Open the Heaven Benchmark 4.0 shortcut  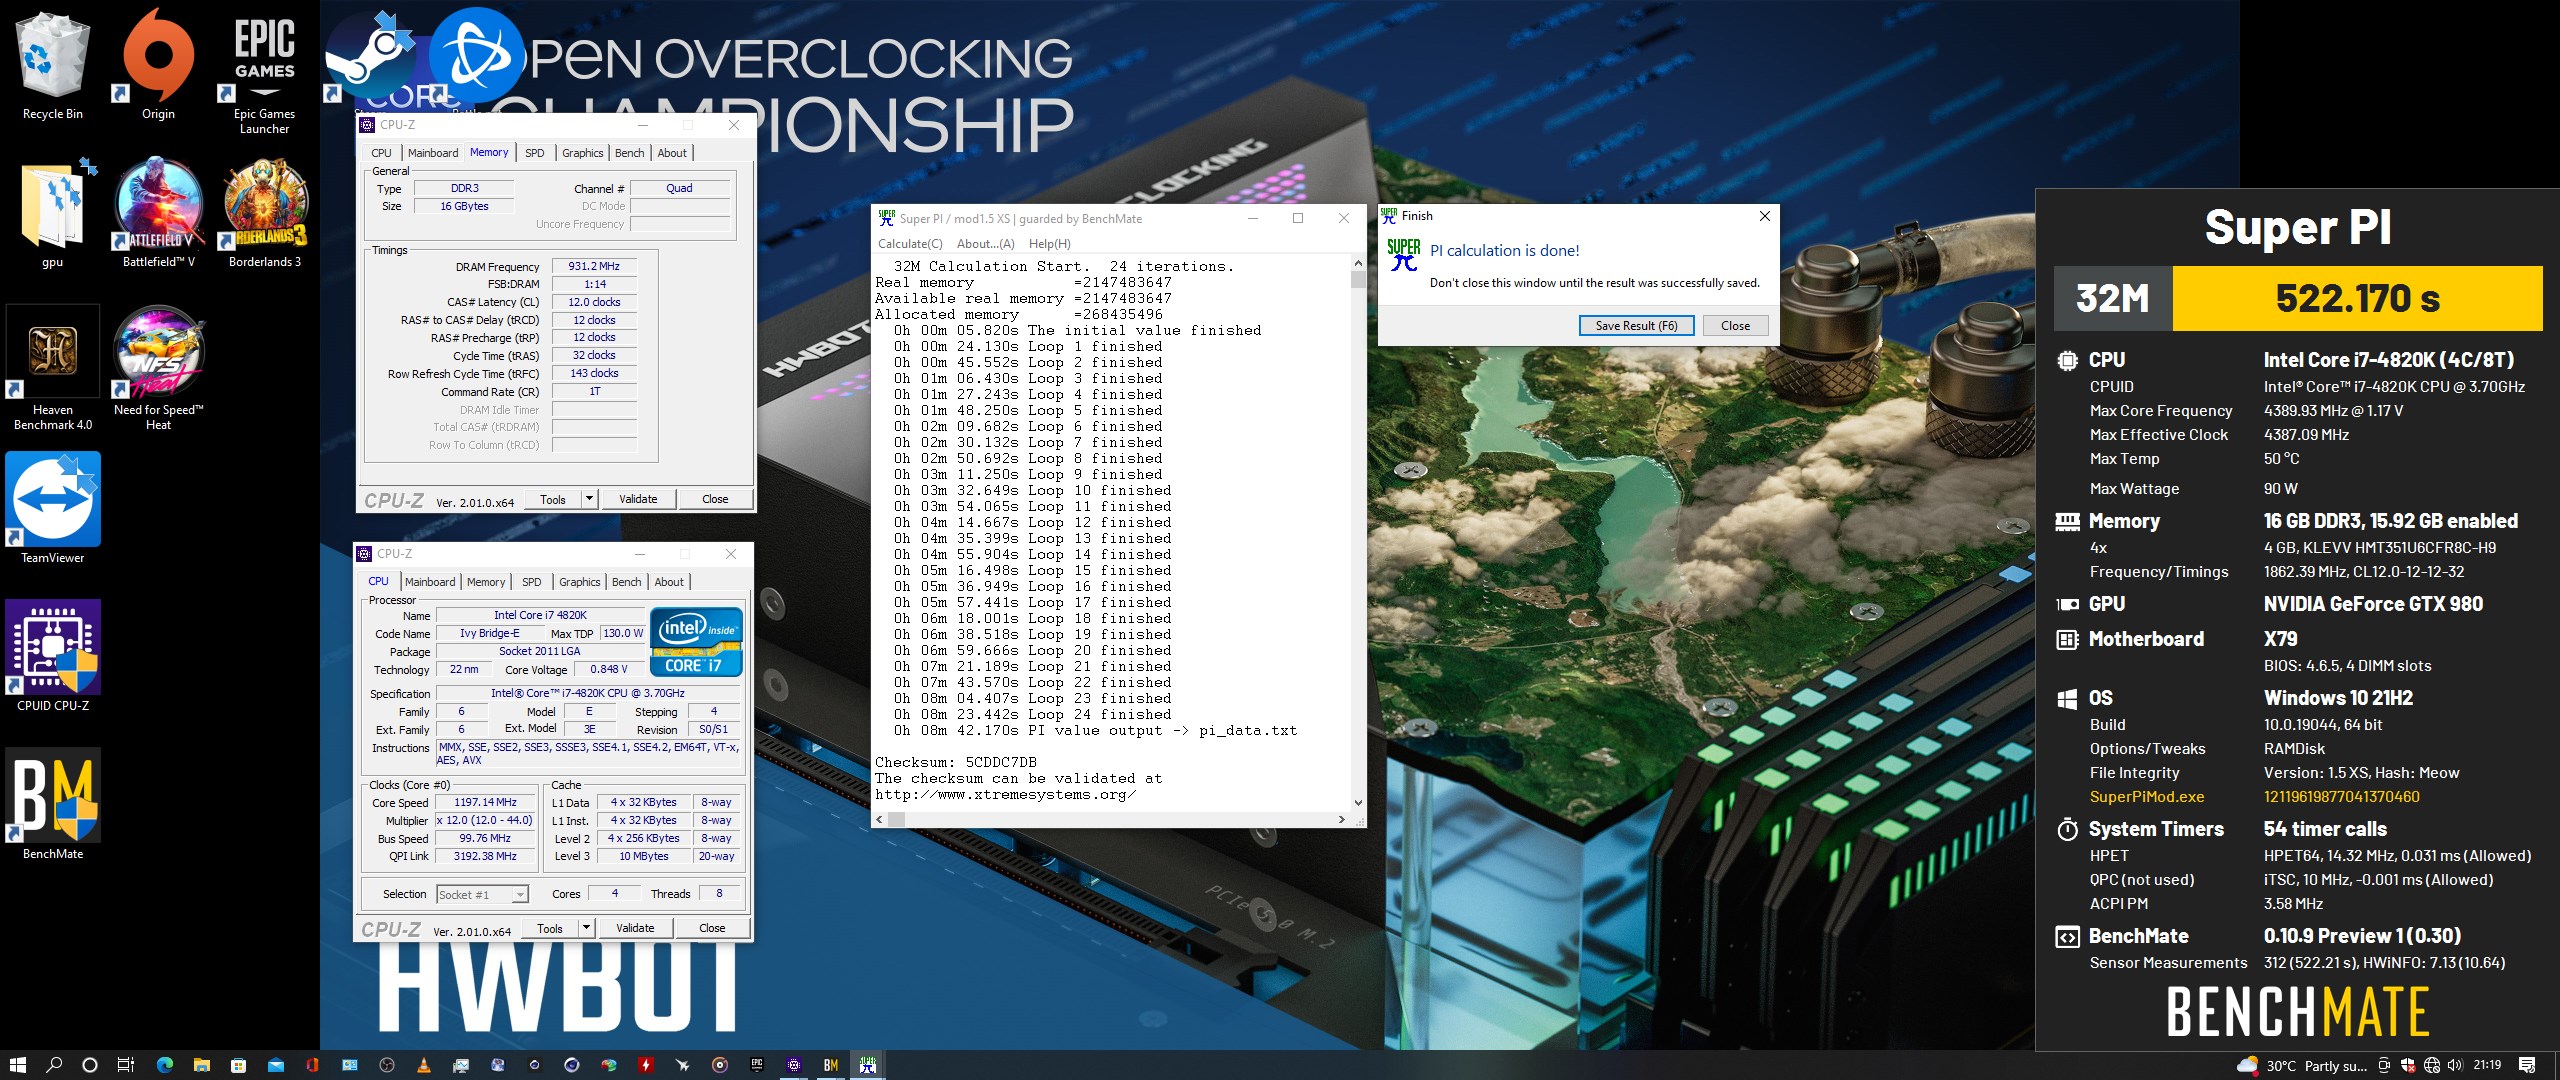(53, 367)
